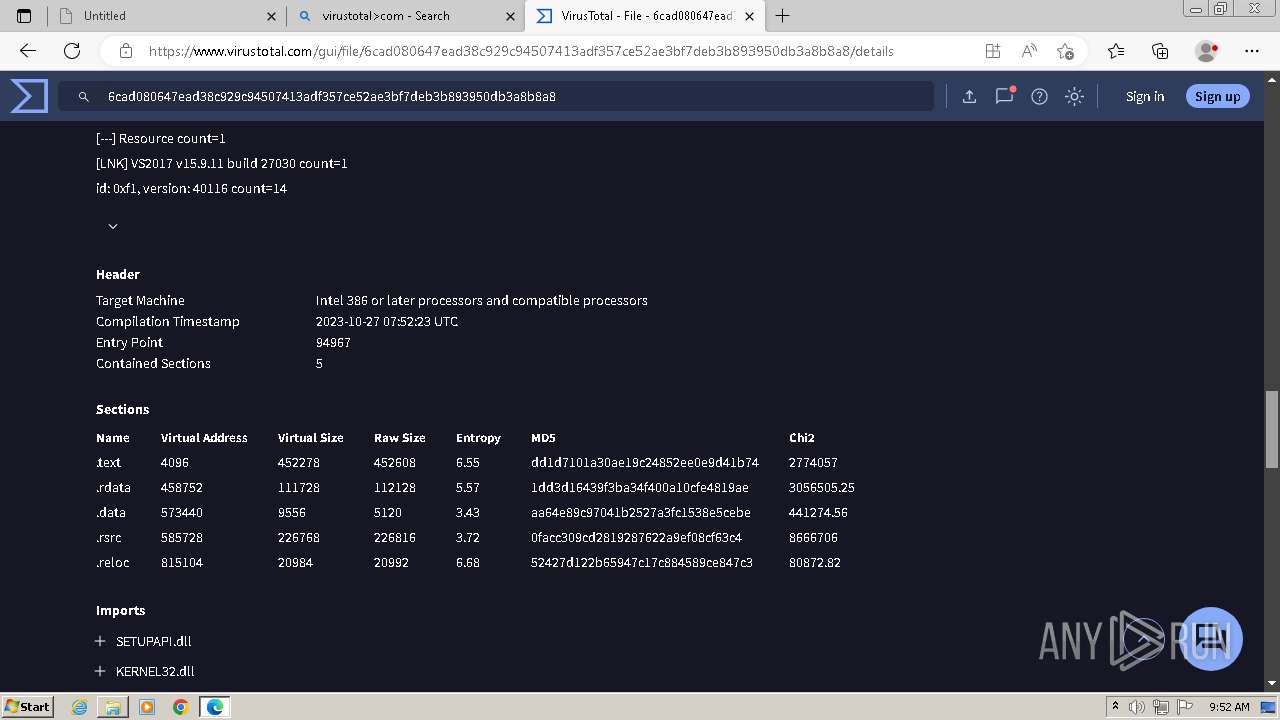Click the Entropy column header
The height and width of the screenshot is (720, 1280).
pyautogui.click(x=478, y=438)
